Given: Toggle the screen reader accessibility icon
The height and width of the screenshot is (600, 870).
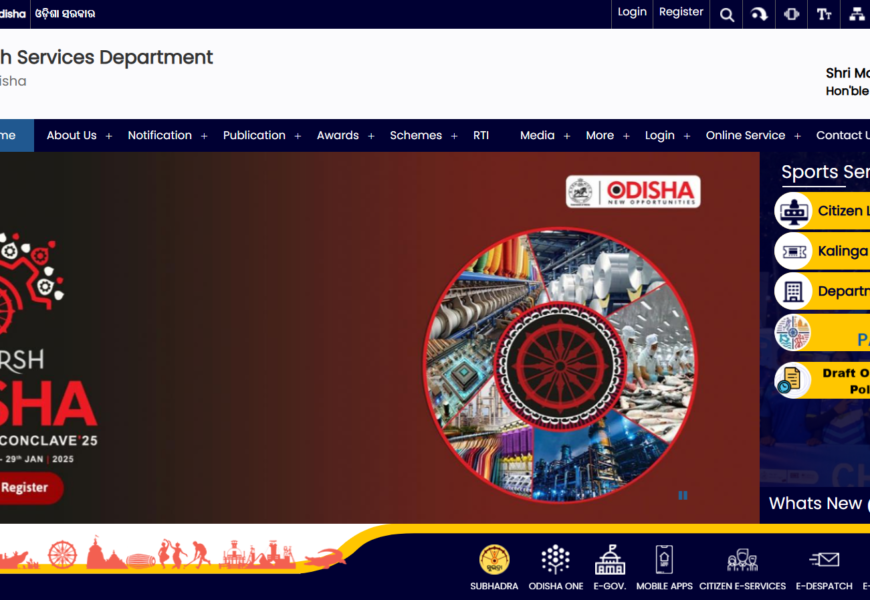Looking at the screenshot, I should (792, 14).
